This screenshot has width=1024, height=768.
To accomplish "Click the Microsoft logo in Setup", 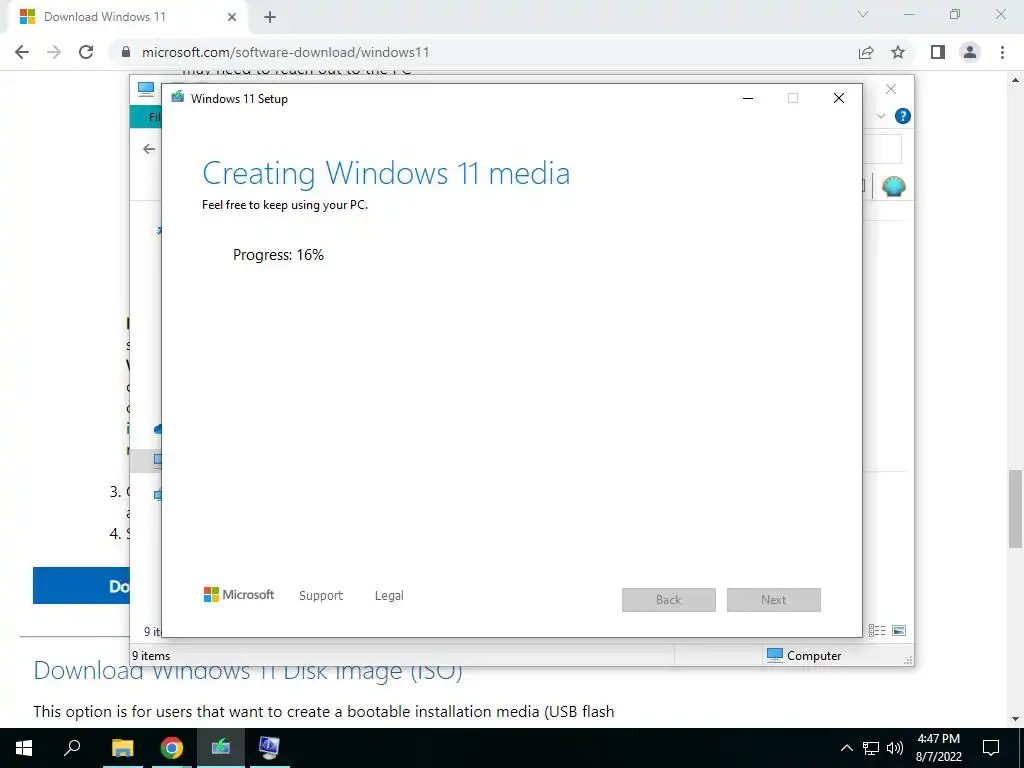I will click(239, 595).
